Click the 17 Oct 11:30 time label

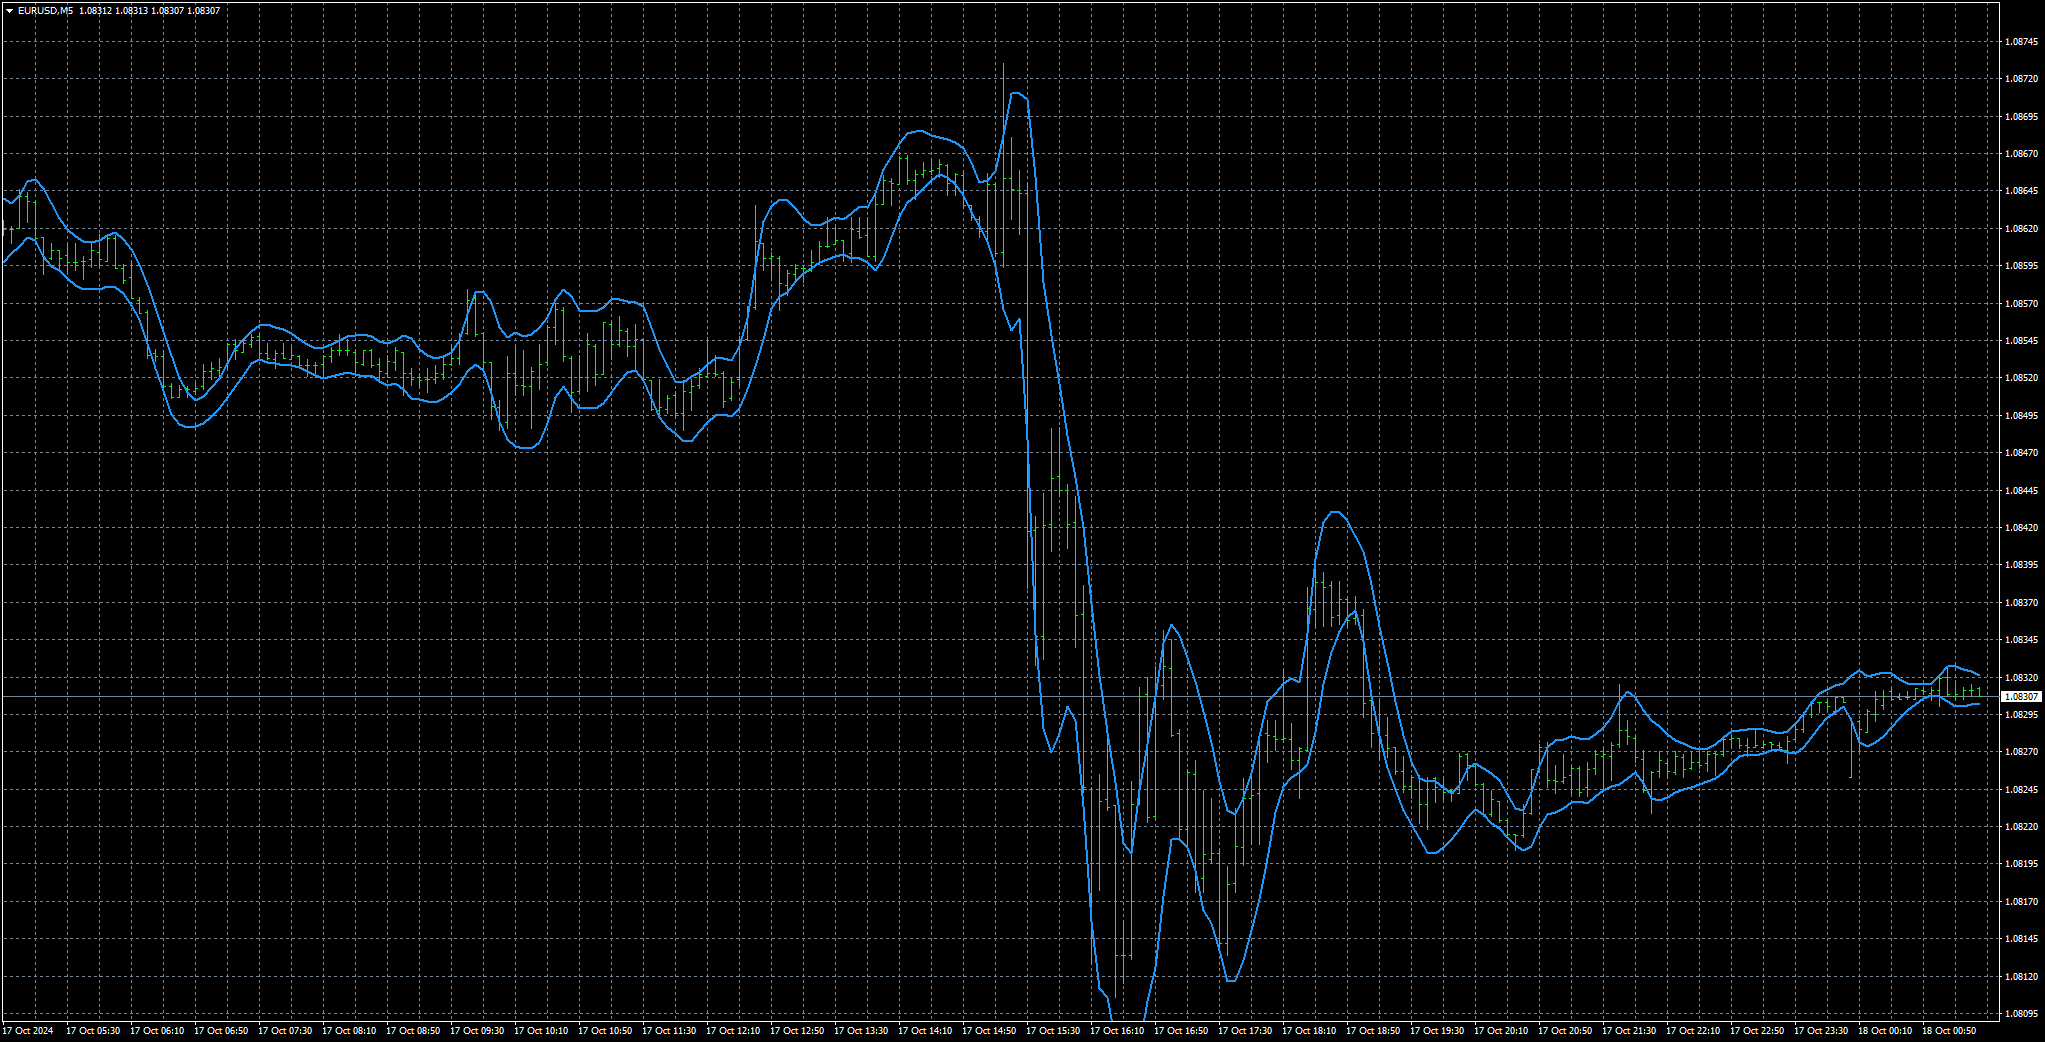click(x=669, y=1031)
